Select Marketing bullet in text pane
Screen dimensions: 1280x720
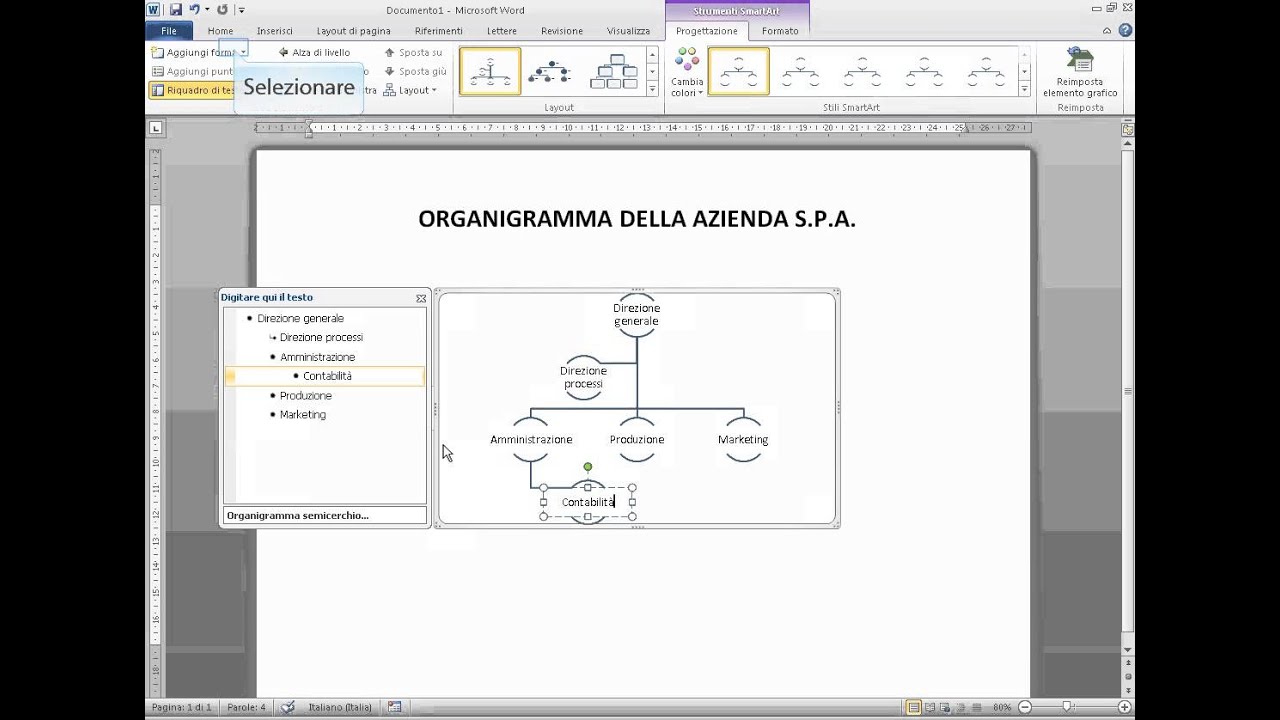click(x=302, y=414)
